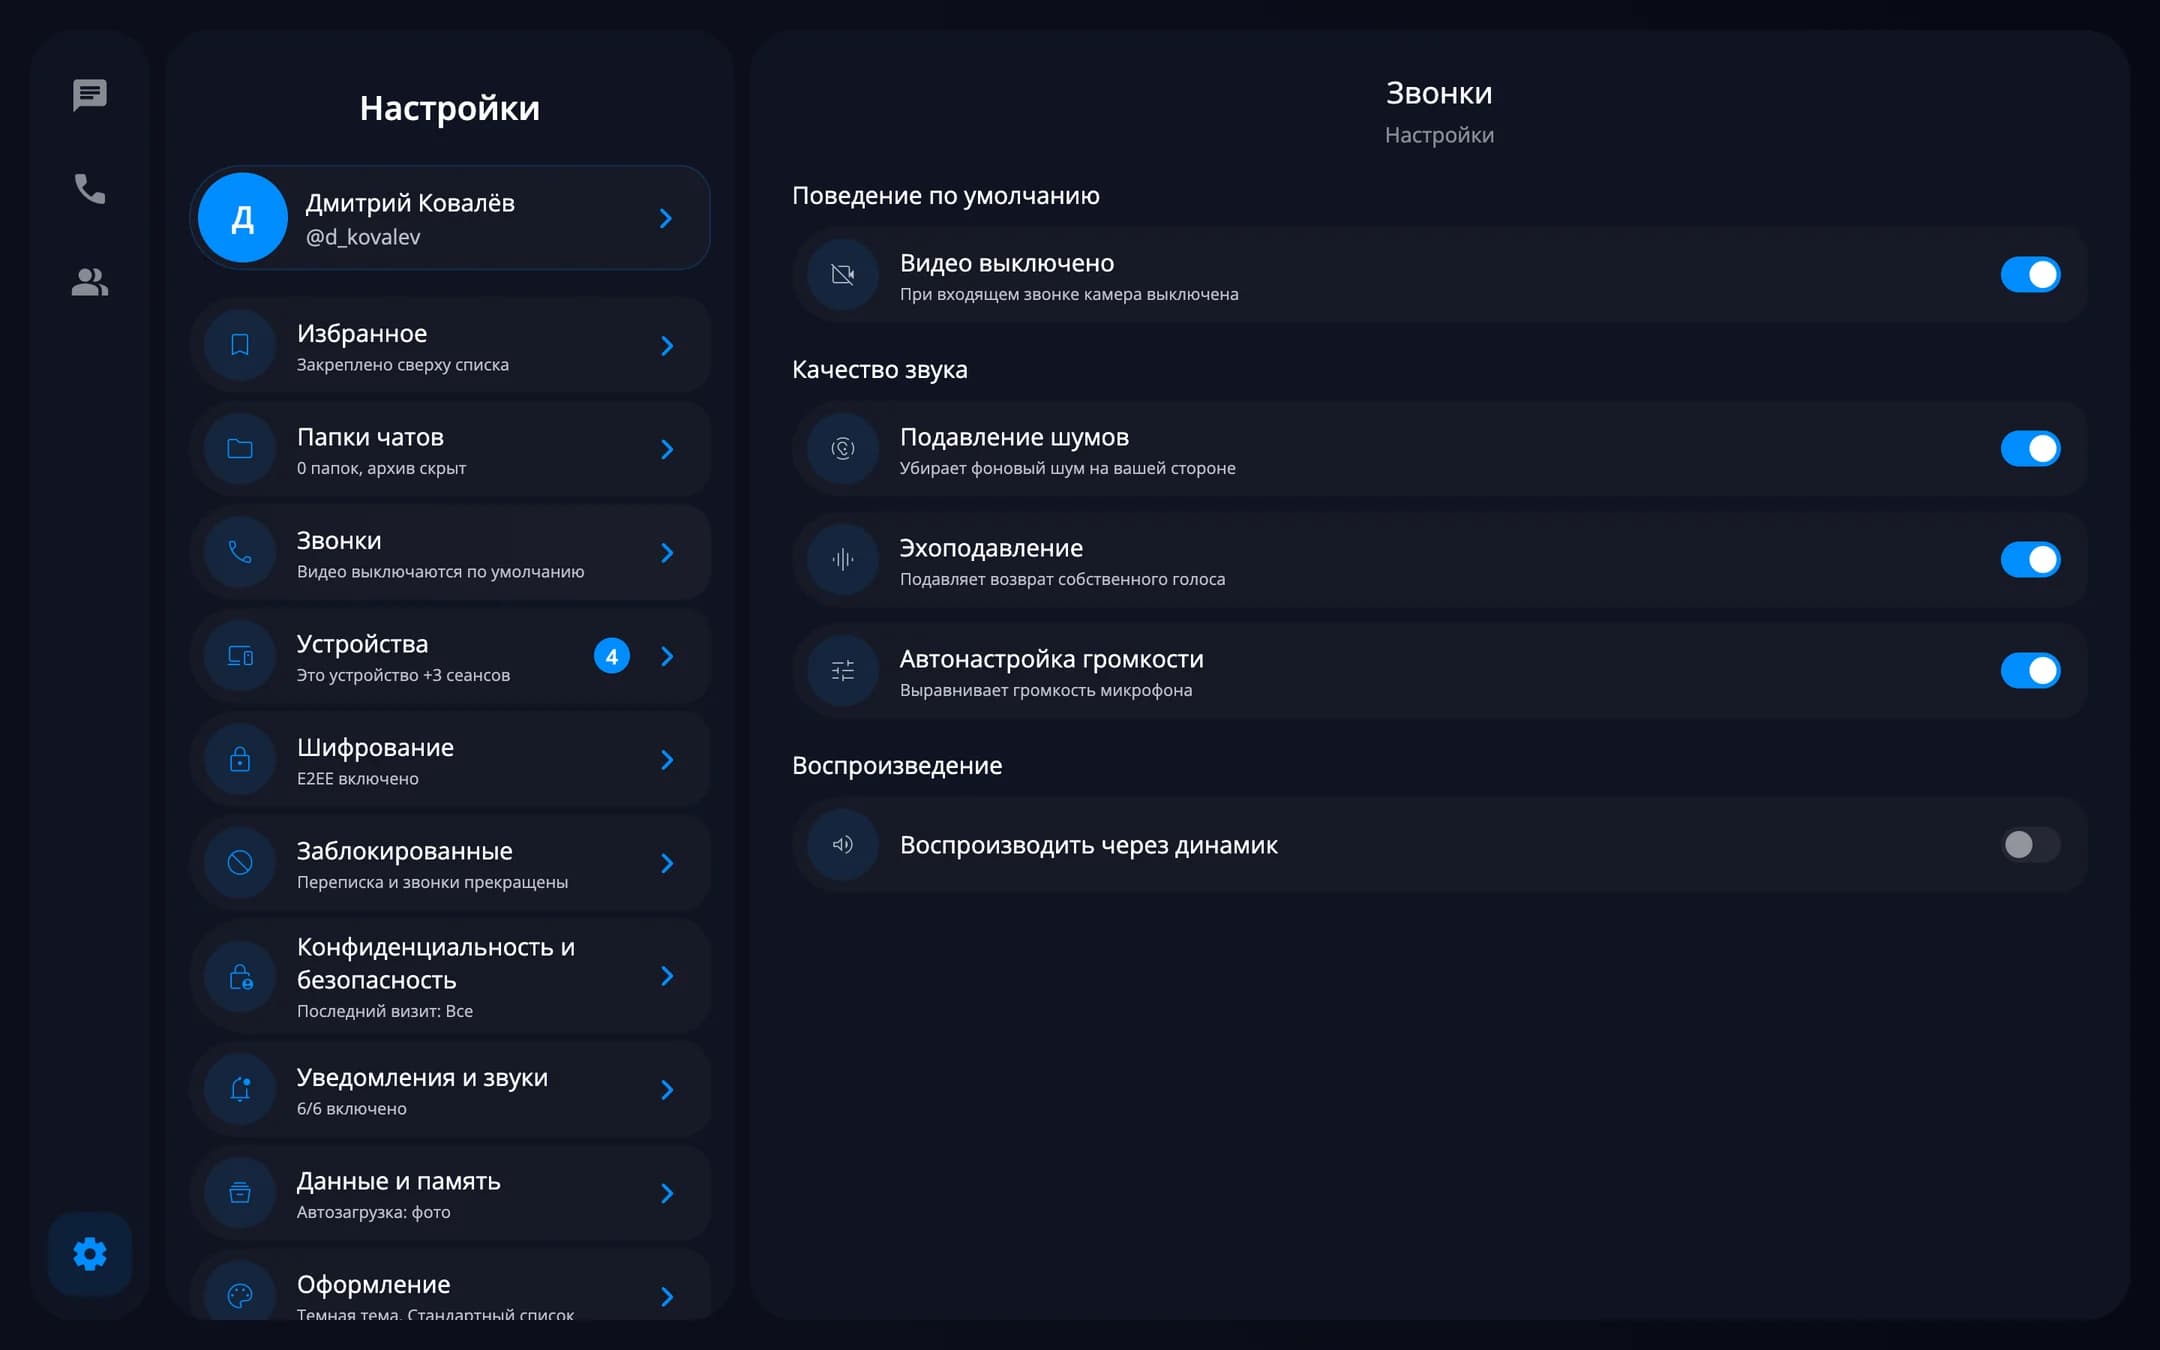The width and height of the screenshot is (2160, 1350).
Task: Click the storage icon for Данные и память
Action: pos(240,1193)
